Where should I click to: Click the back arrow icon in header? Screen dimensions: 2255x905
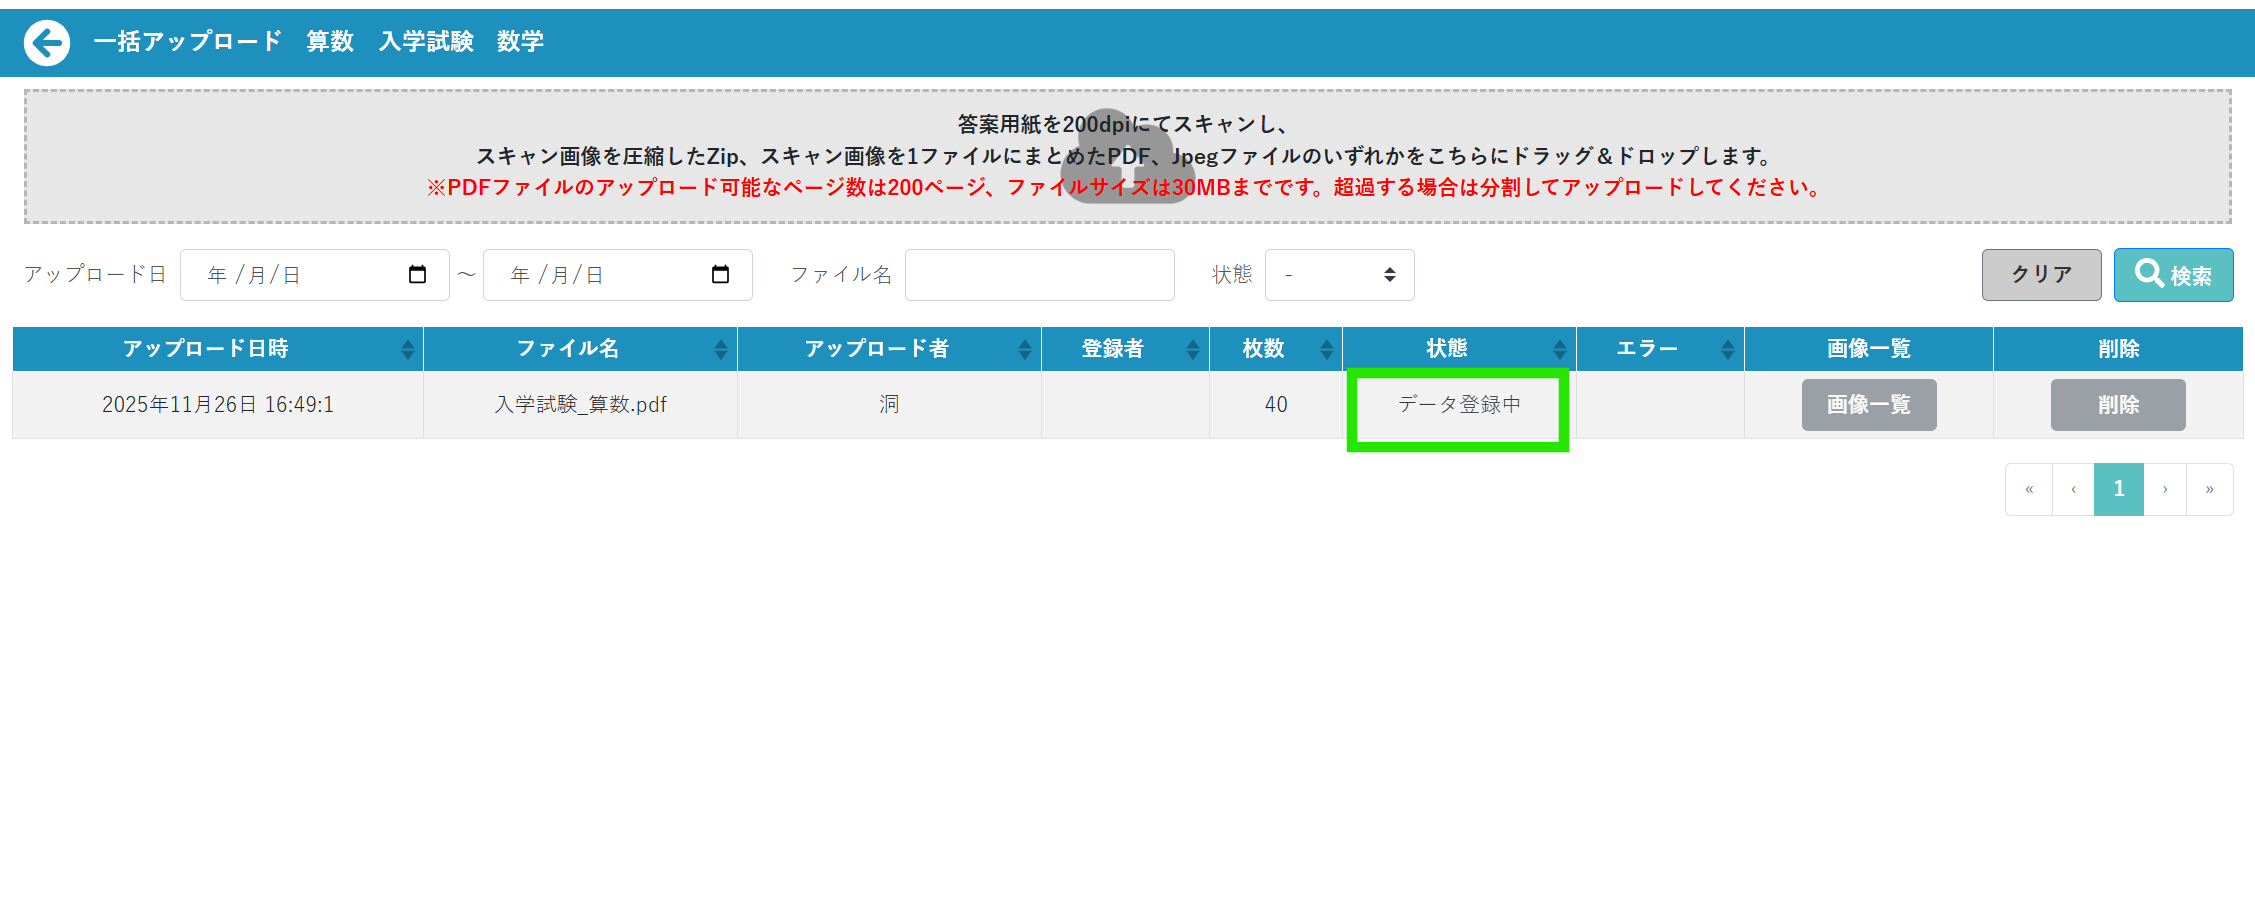pos(47,43)
